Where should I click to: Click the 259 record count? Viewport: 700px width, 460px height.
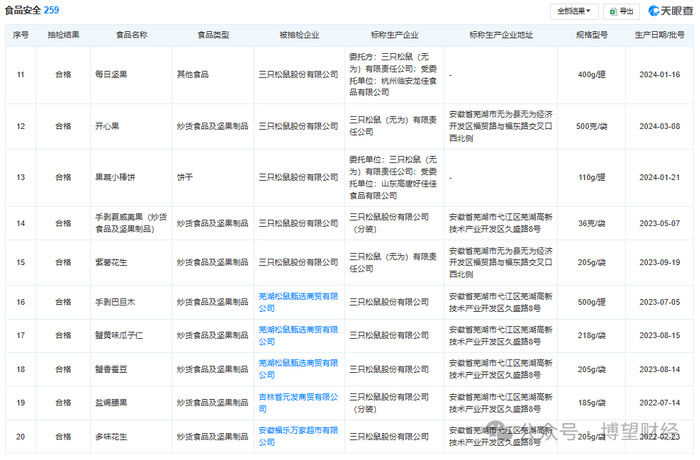51,10
